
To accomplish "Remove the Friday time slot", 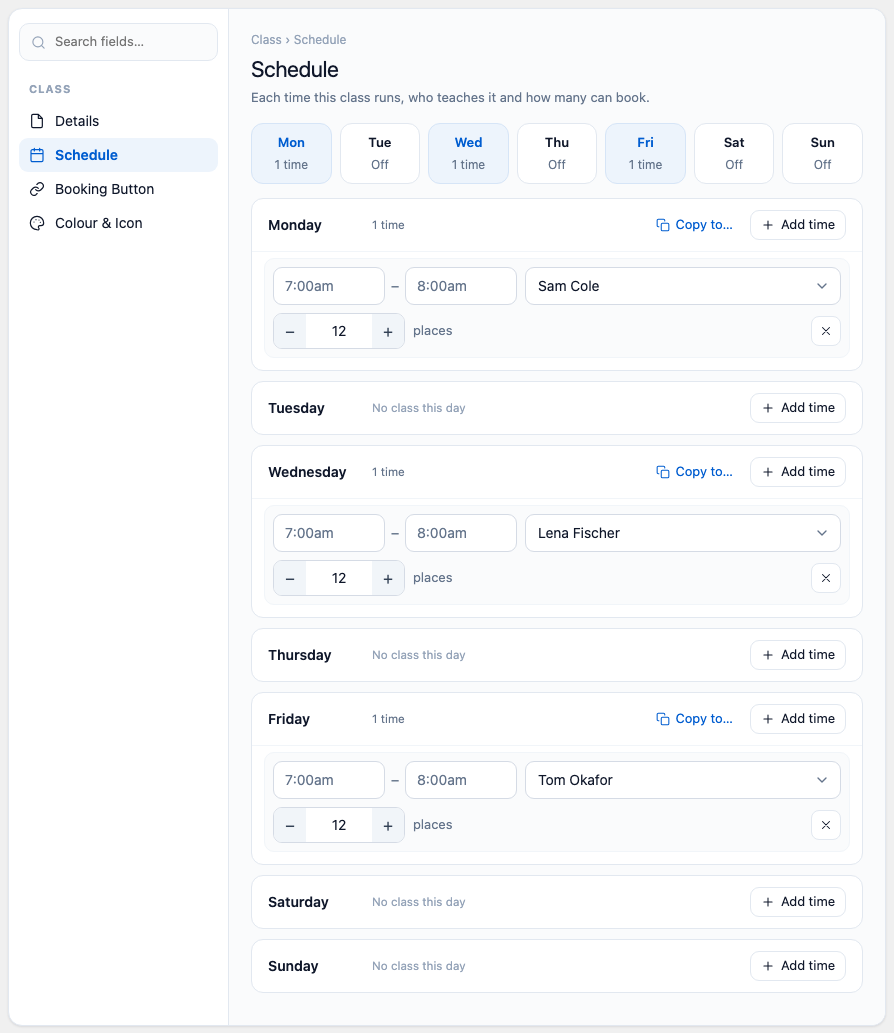I will 825,825.
